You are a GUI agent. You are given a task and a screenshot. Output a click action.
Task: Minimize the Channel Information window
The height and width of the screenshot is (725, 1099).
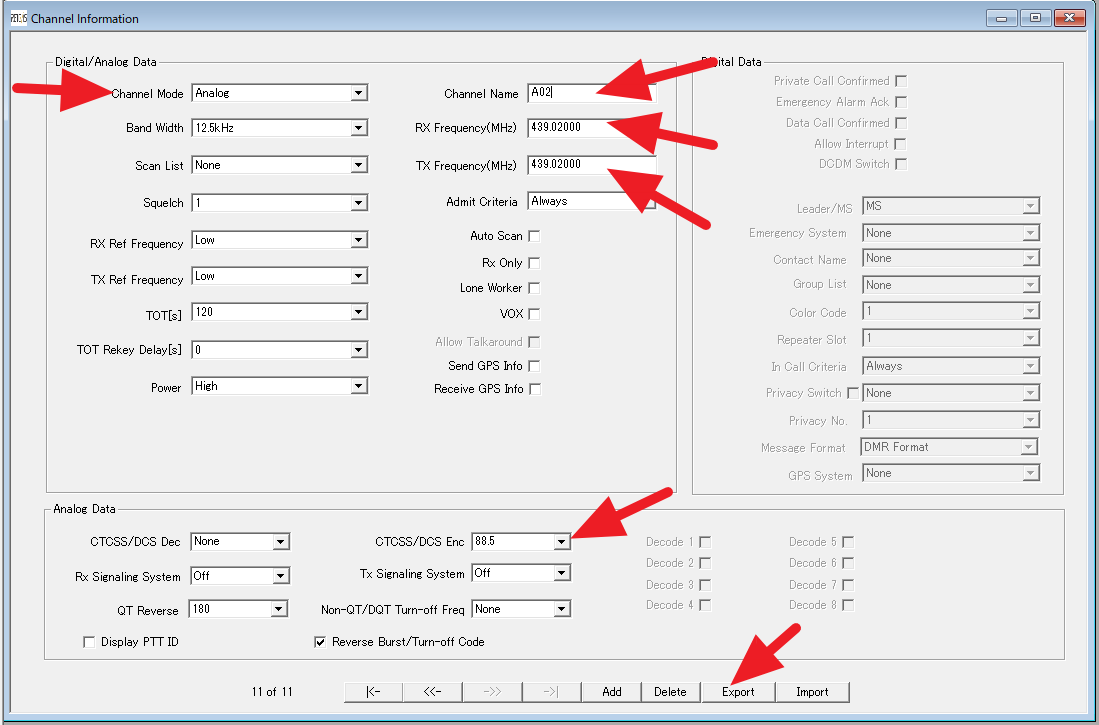tap(1003, 17)
